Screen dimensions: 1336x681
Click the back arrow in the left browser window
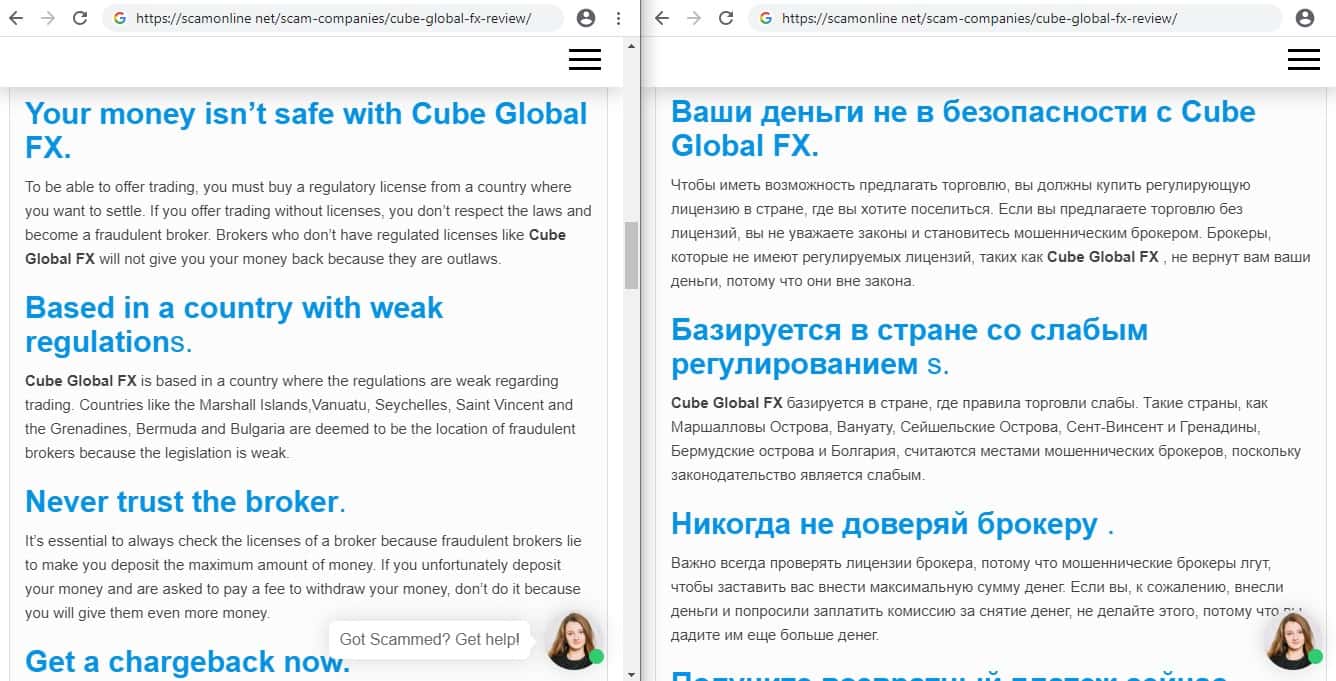point(16,18)
